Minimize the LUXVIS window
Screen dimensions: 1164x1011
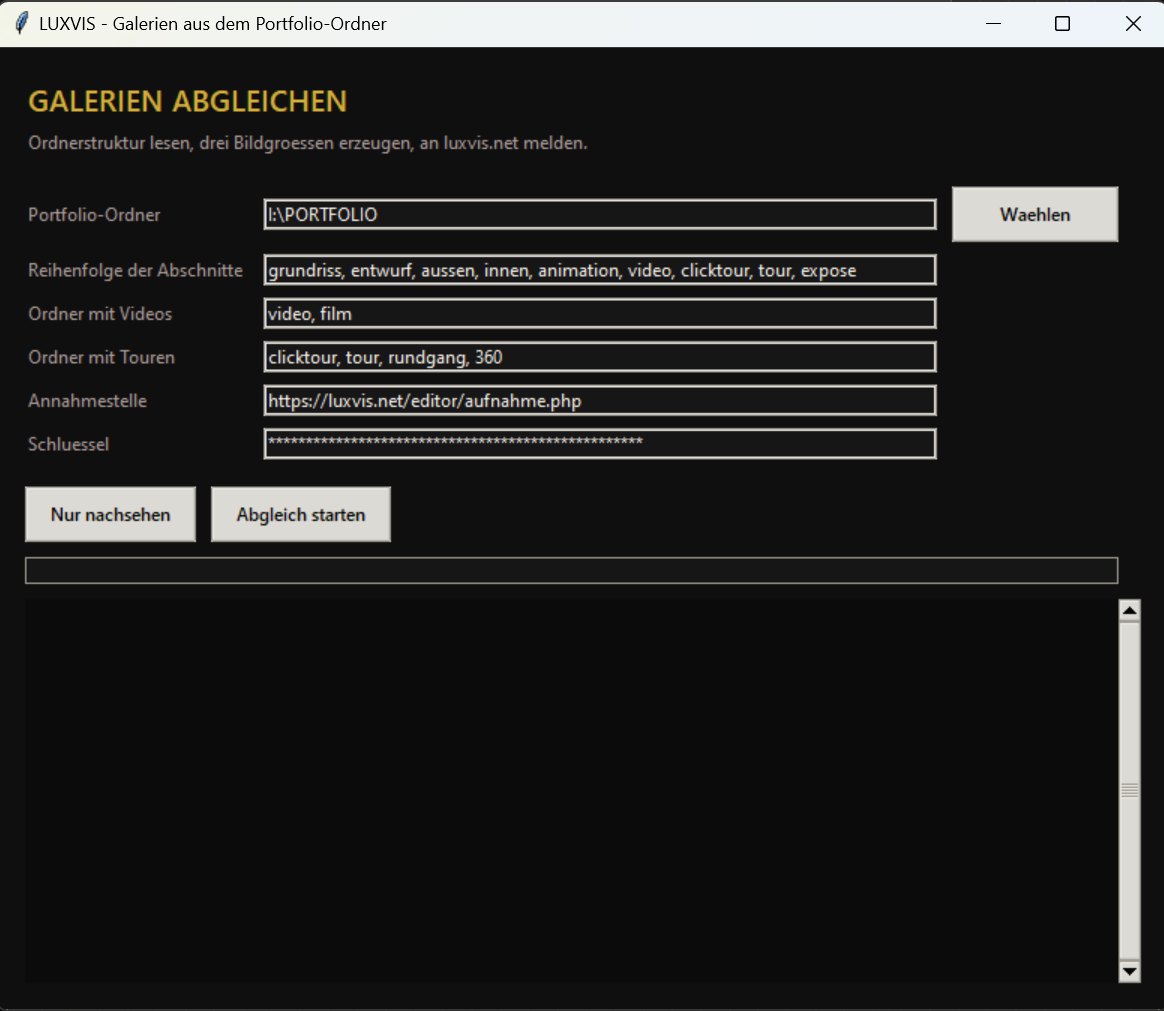pyautogui.click(x=993, y=24)
